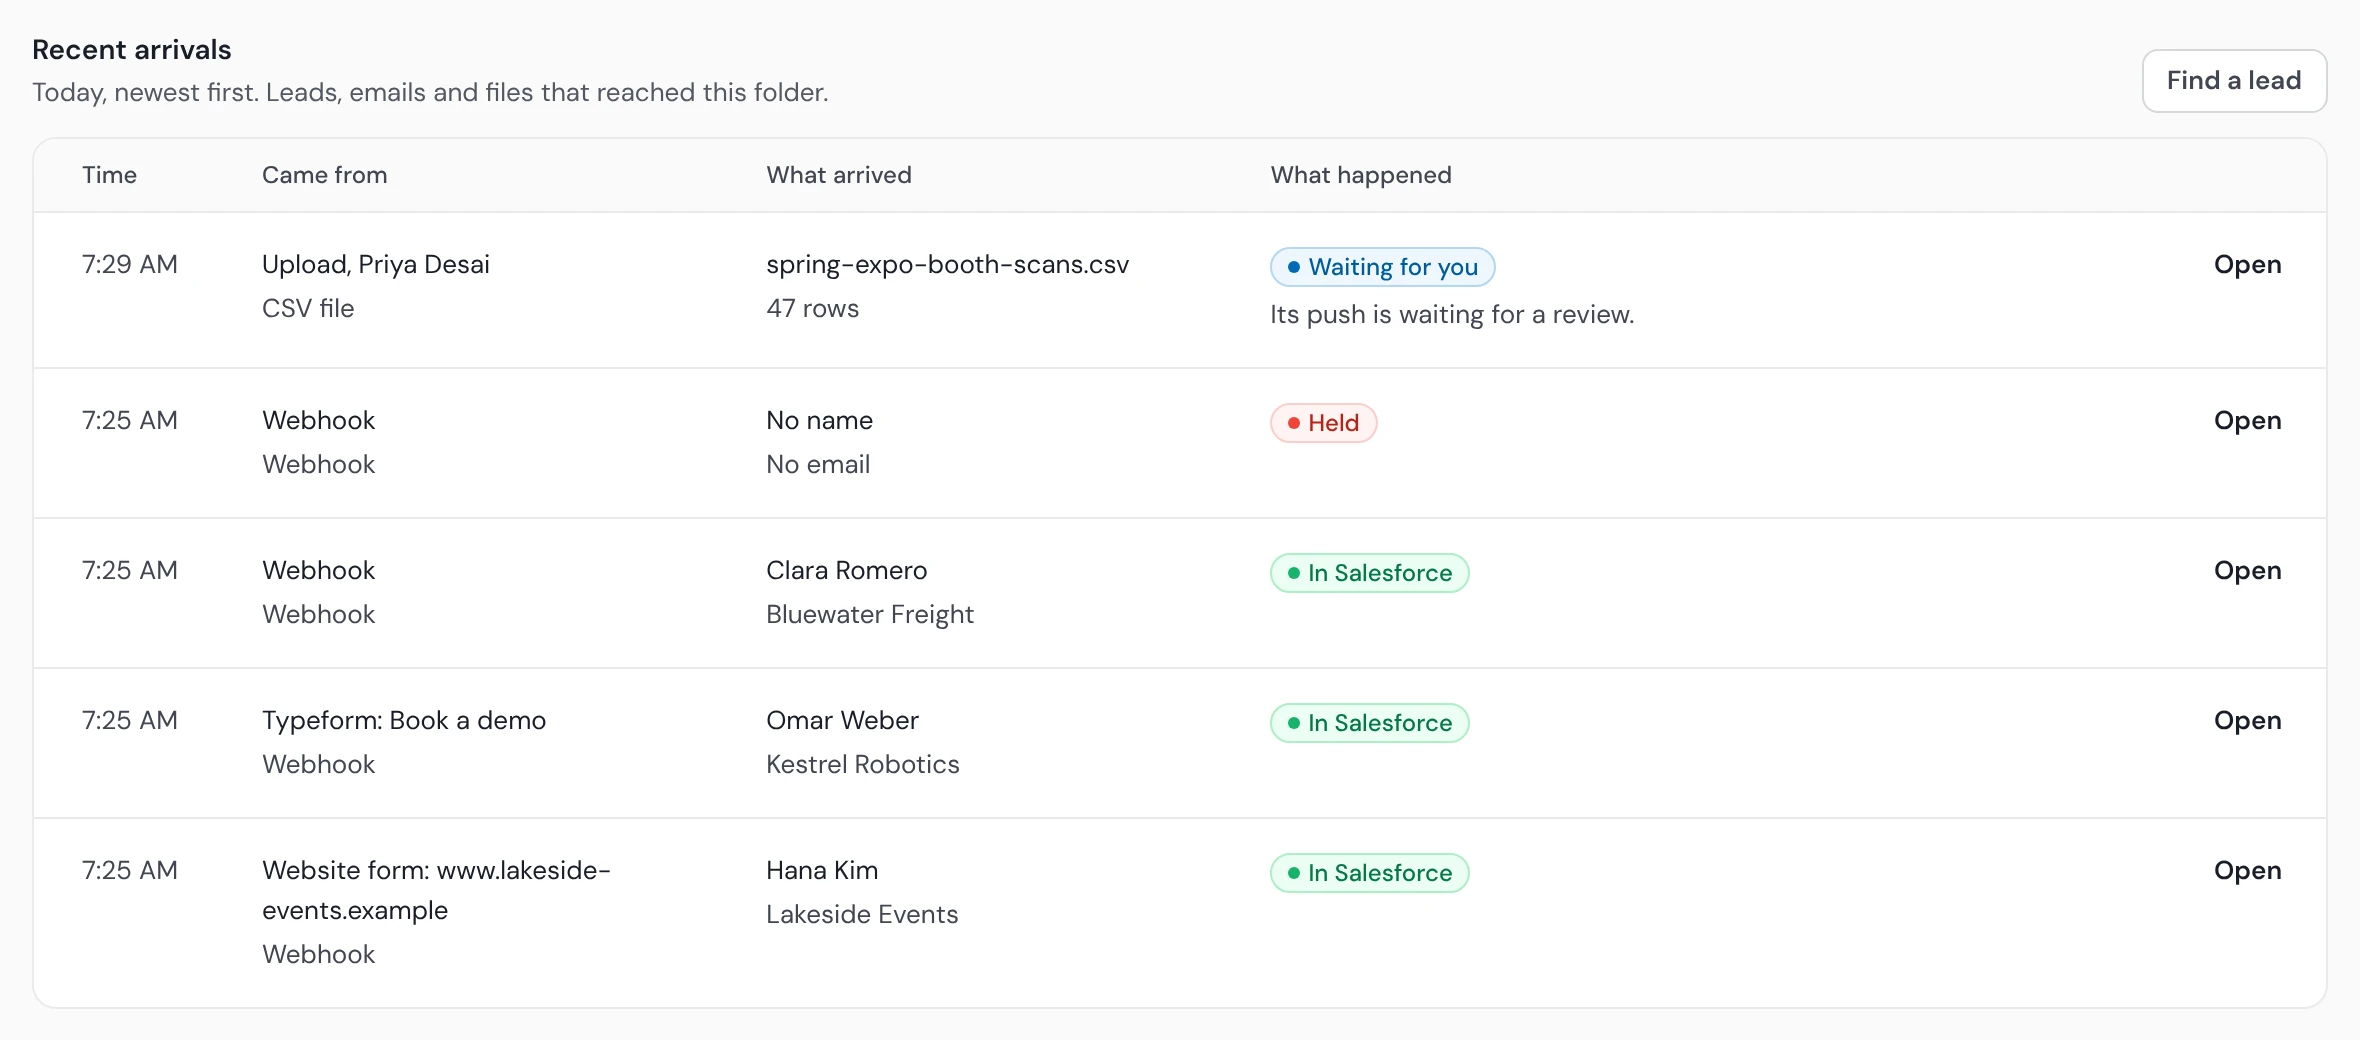The image size is (2360, 1040).
Task: Open the Clara Romero arrival
Action: [x=2247, y=571]
